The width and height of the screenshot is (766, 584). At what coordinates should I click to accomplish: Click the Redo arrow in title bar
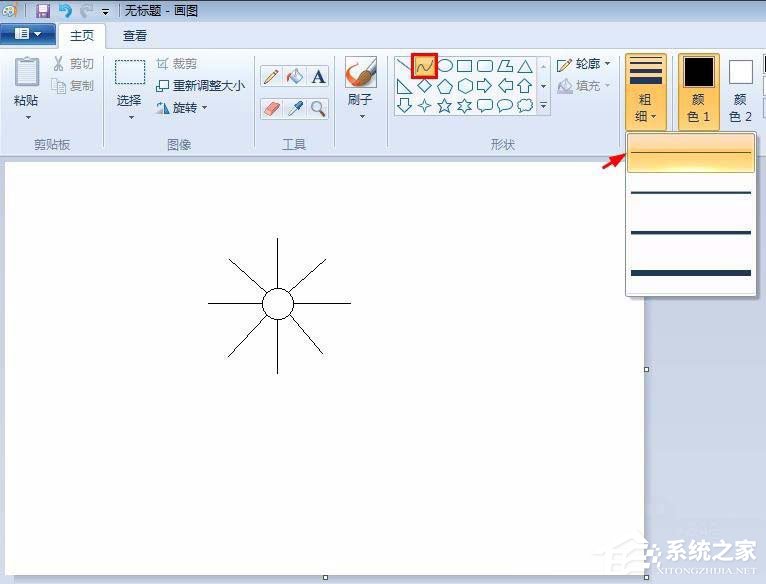[x=86, y=10]
